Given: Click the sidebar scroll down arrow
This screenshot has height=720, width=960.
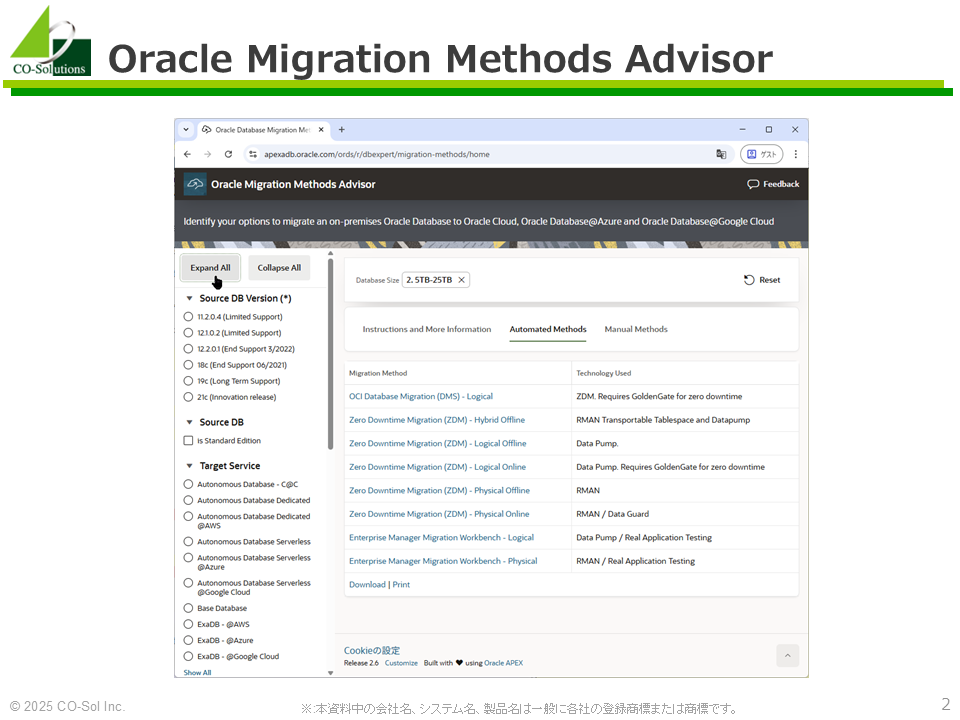Looking at the screenshot, I should (331, 672).
